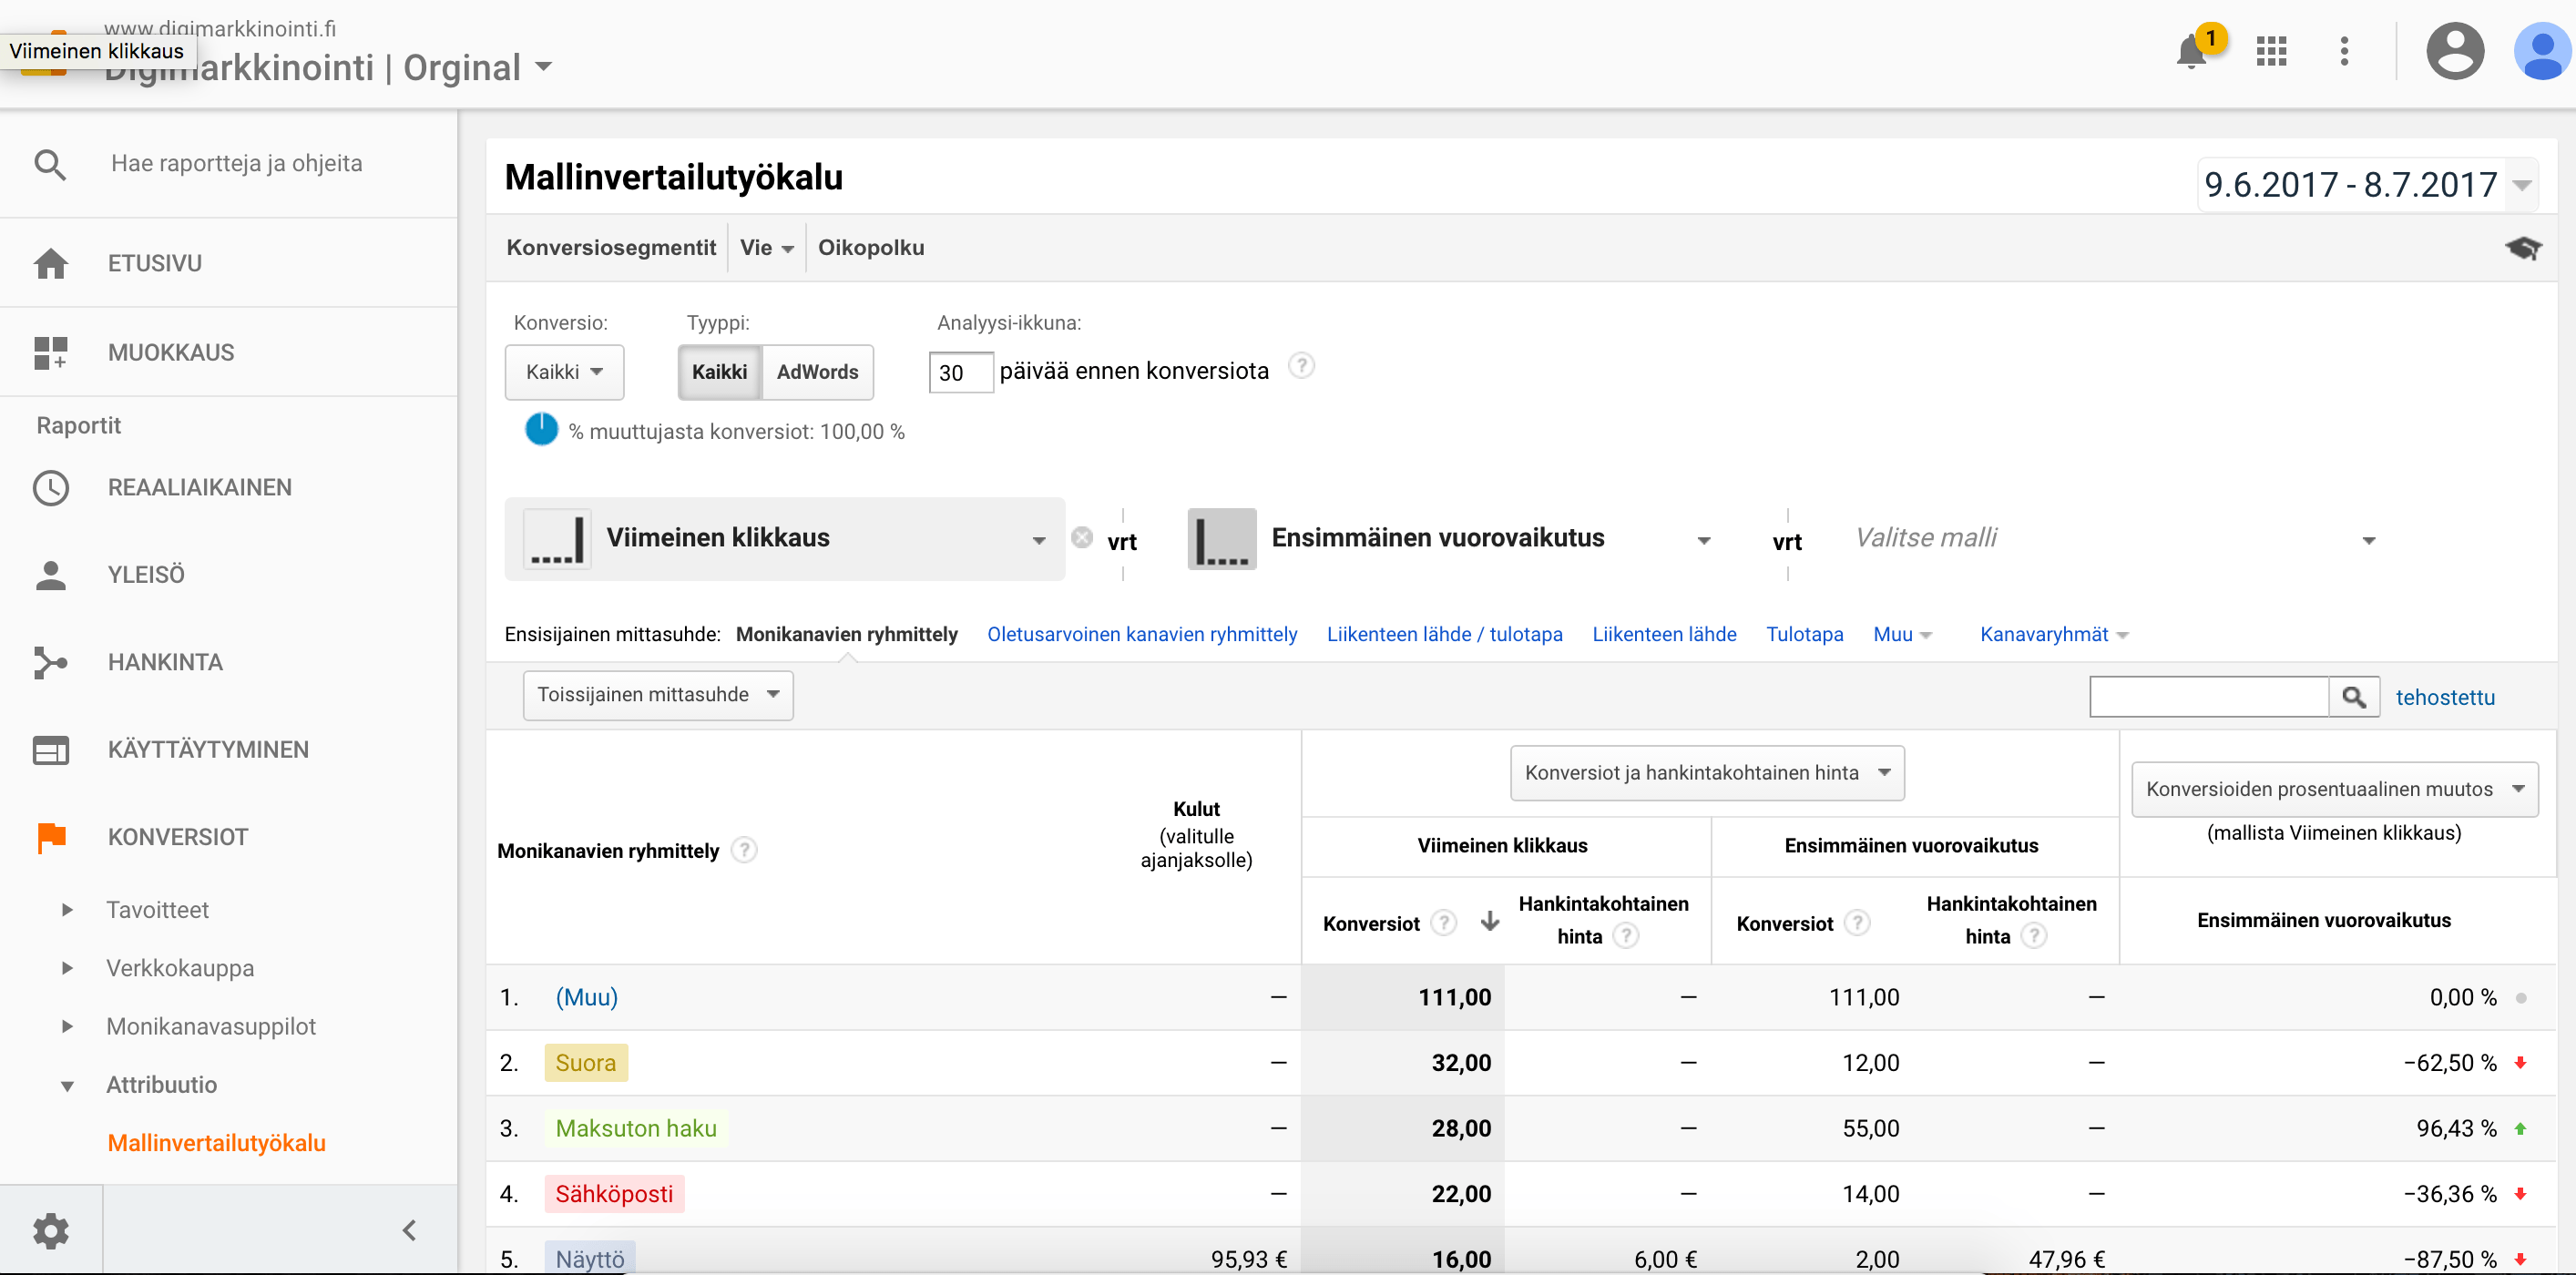2576x1275 pixels.
Task: Collapse the Attribuutio submenu
Action: [67, 1086]
